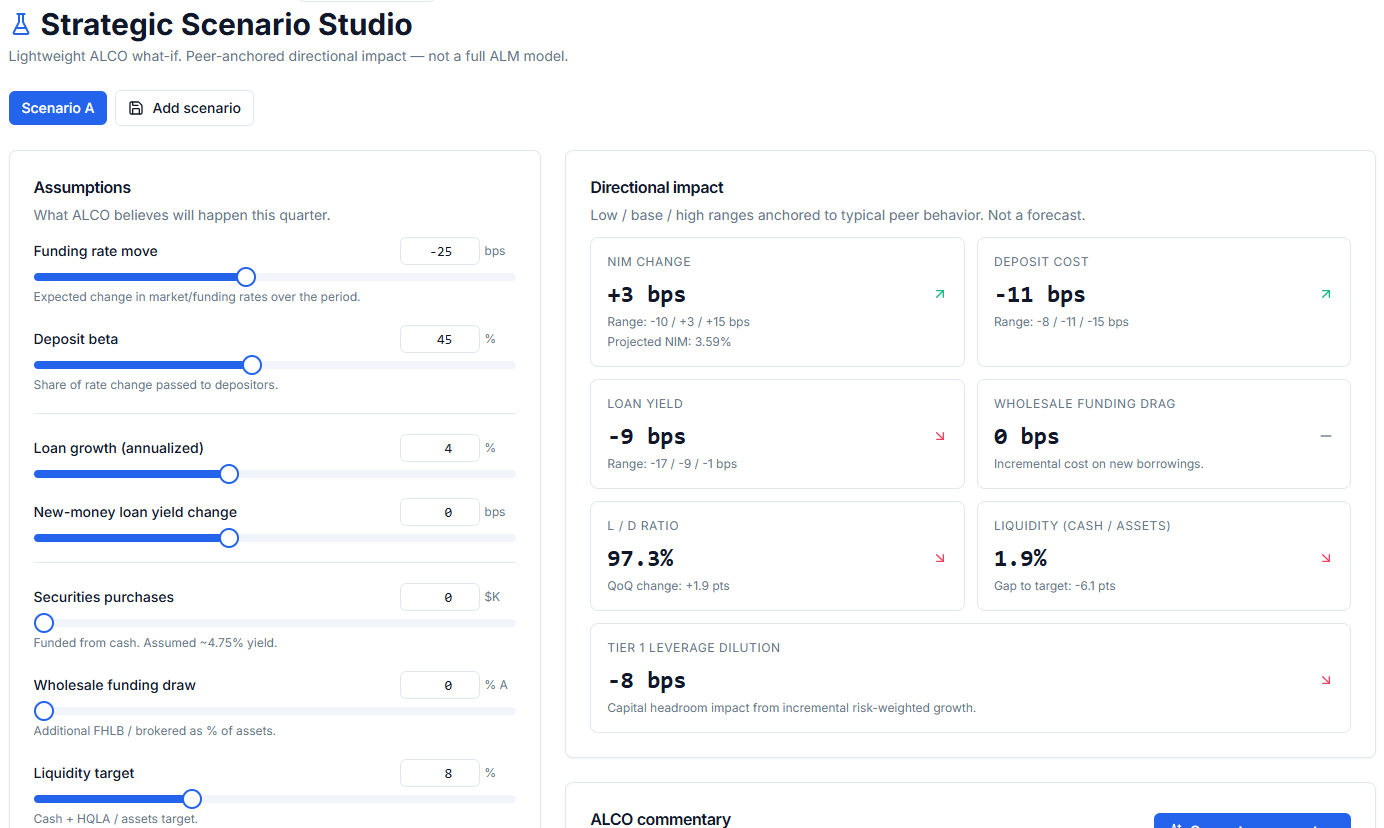Click the Cash + HQLA / assets target note
Screen dimensions: 1384x828
point(116,819)
